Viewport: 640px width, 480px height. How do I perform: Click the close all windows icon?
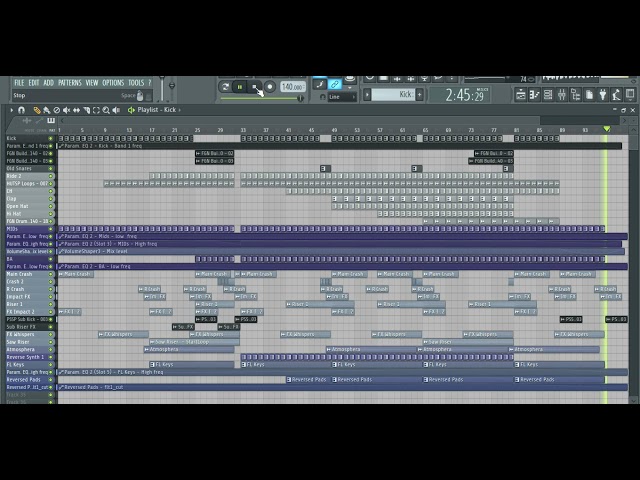point(630,95)
